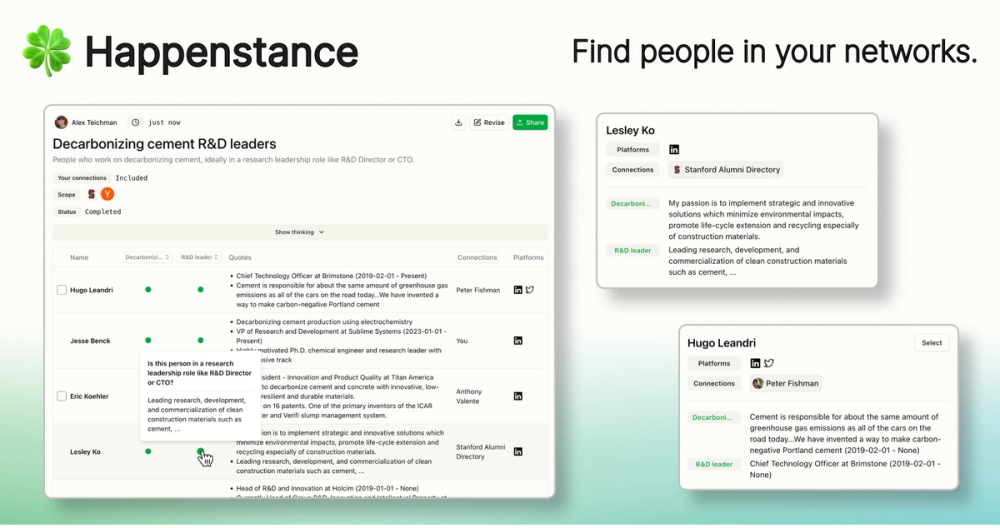The height and width of the screenshot is (528, 1000).
Task: Click Stanford Alumni Directory chip on Lesley Ko card
Action: coord(726,170)
